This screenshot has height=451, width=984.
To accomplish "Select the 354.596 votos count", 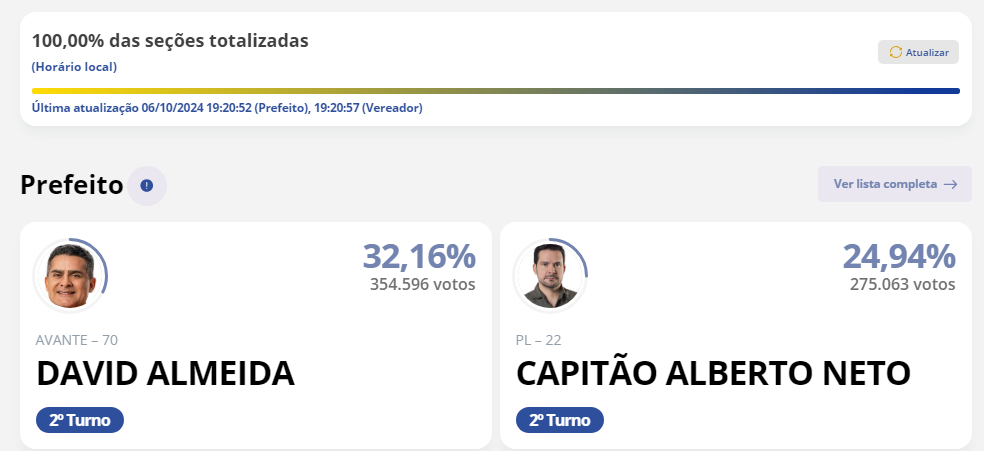I will pos(423,285).
